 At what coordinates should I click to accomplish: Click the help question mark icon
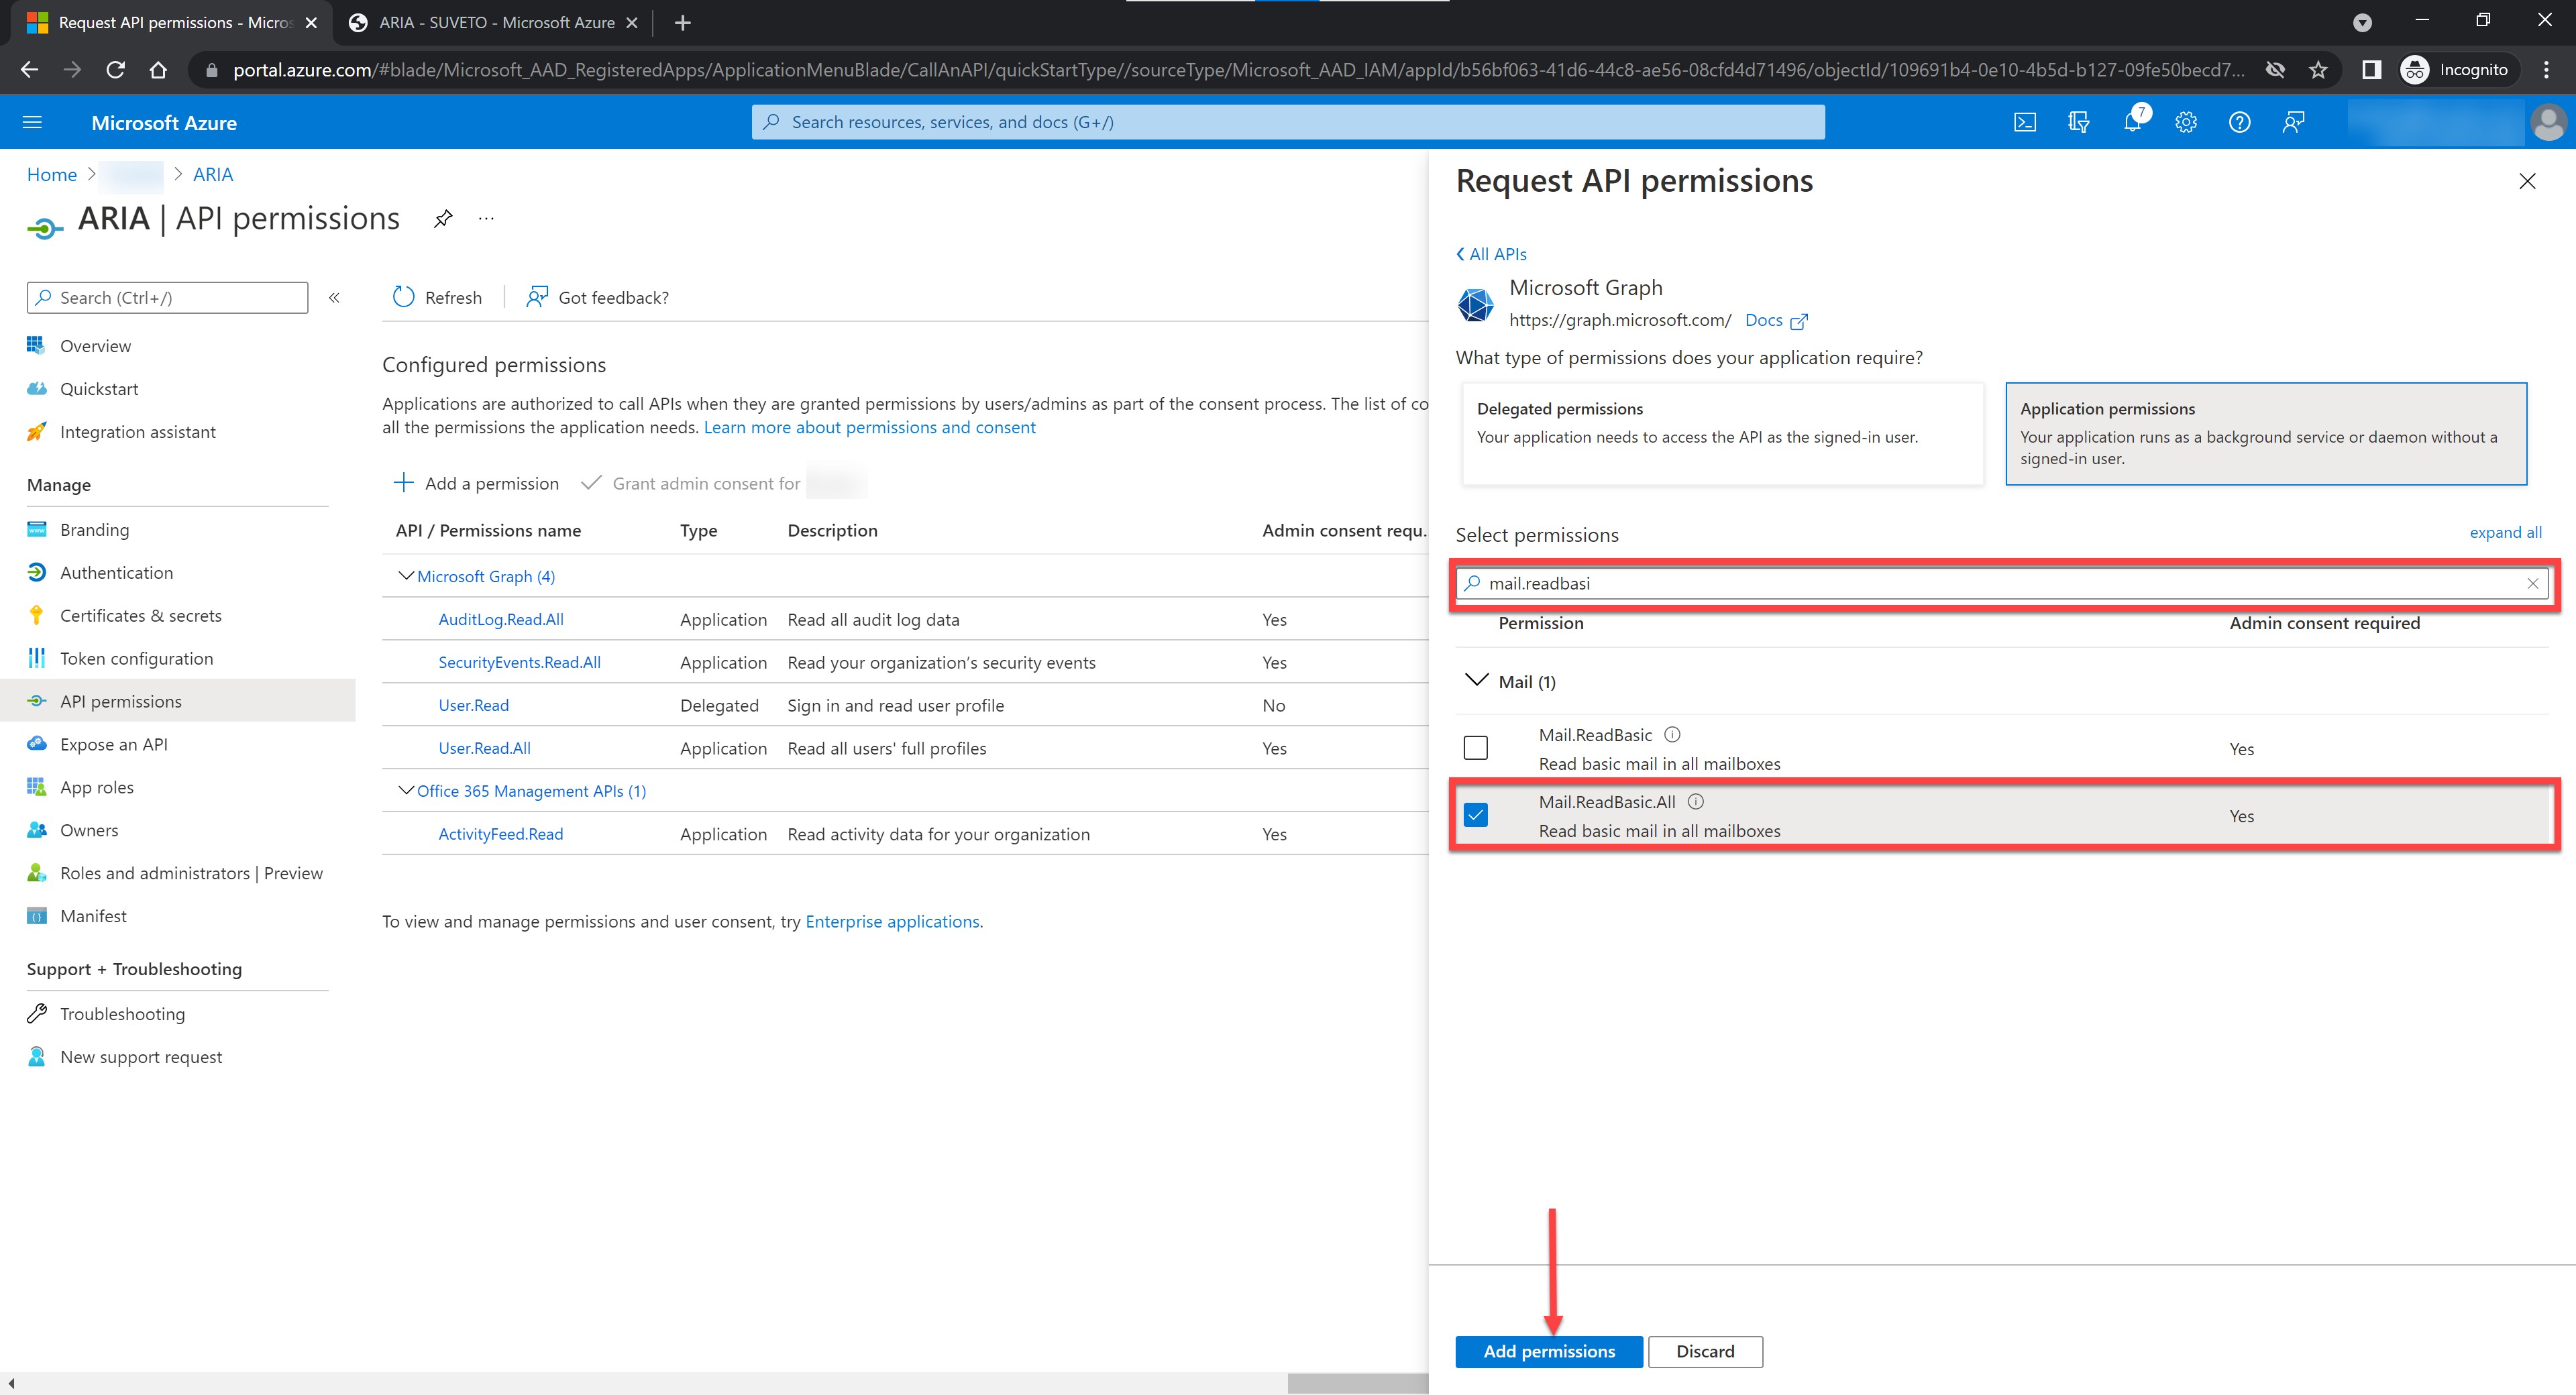pyautogui.click(x=2240, y=122)
